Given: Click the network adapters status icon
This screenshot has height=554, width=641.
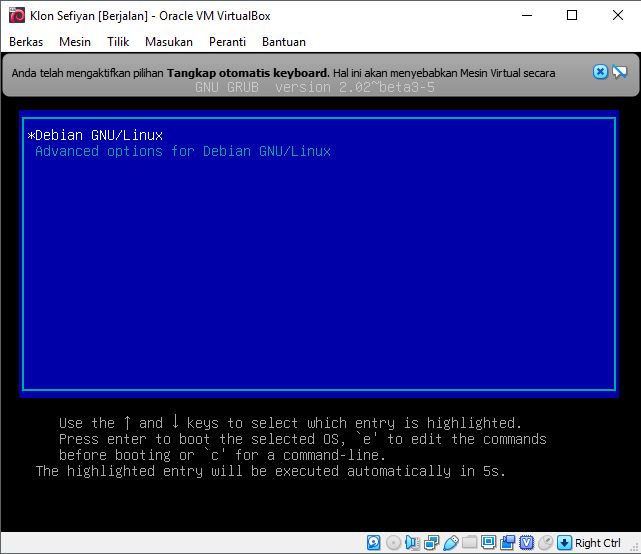Looking at the screenshot, I should [431, 543].
